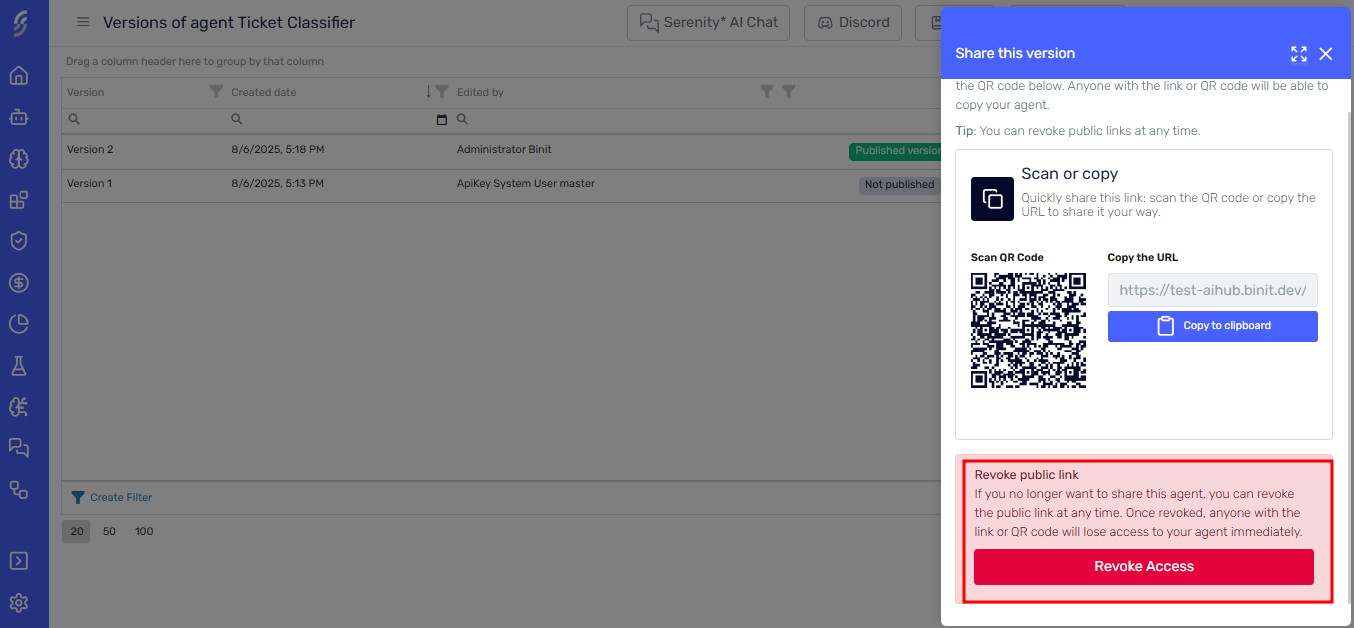Viewport: 1354px width, 628px height.
Task: Click the green Published version badge
Action: [x=896, y=151]
